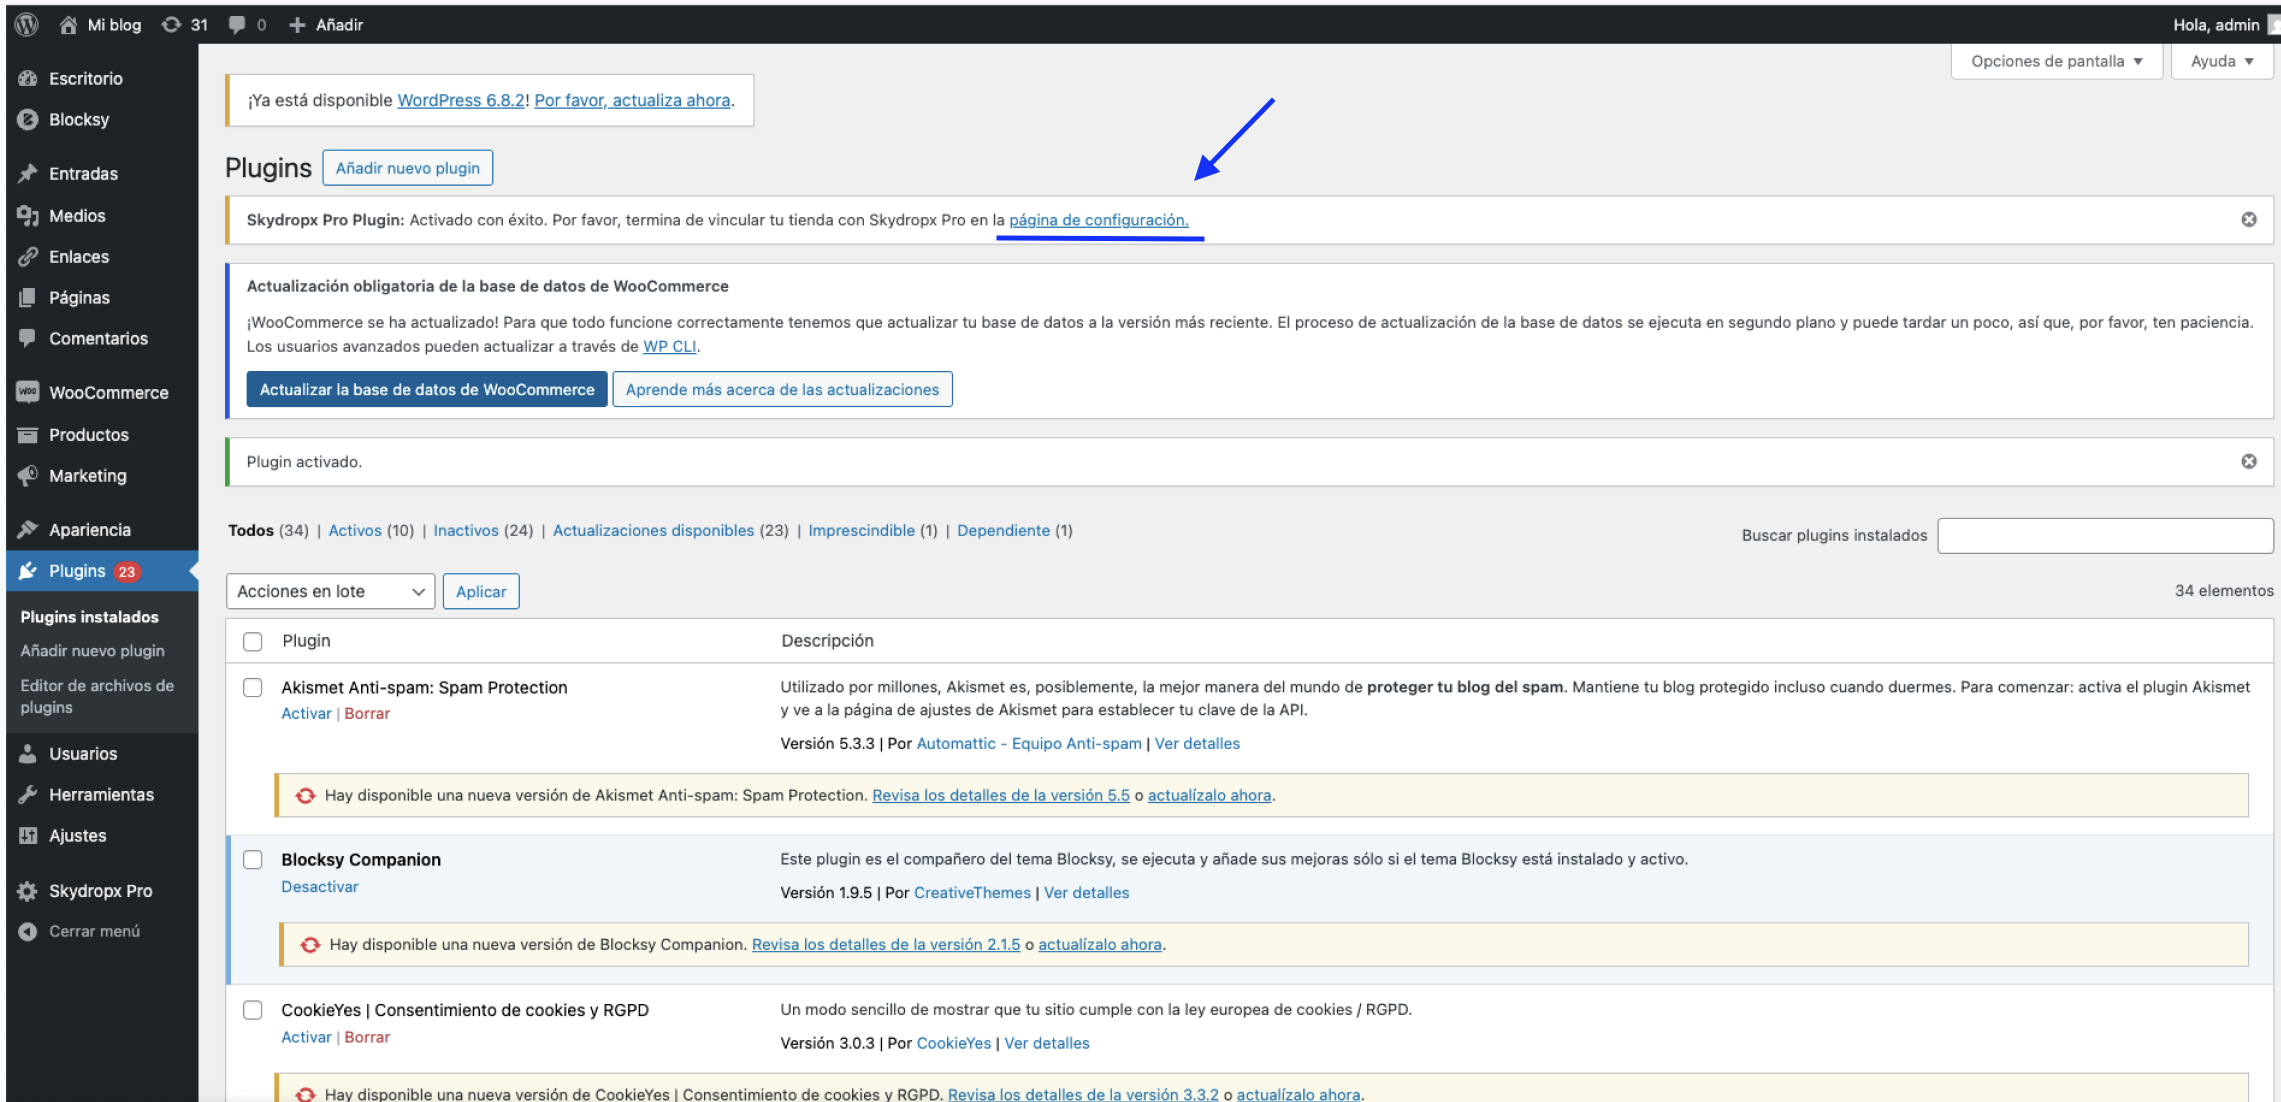Select Todos (34) plugins filter

(x=268, y=530)
